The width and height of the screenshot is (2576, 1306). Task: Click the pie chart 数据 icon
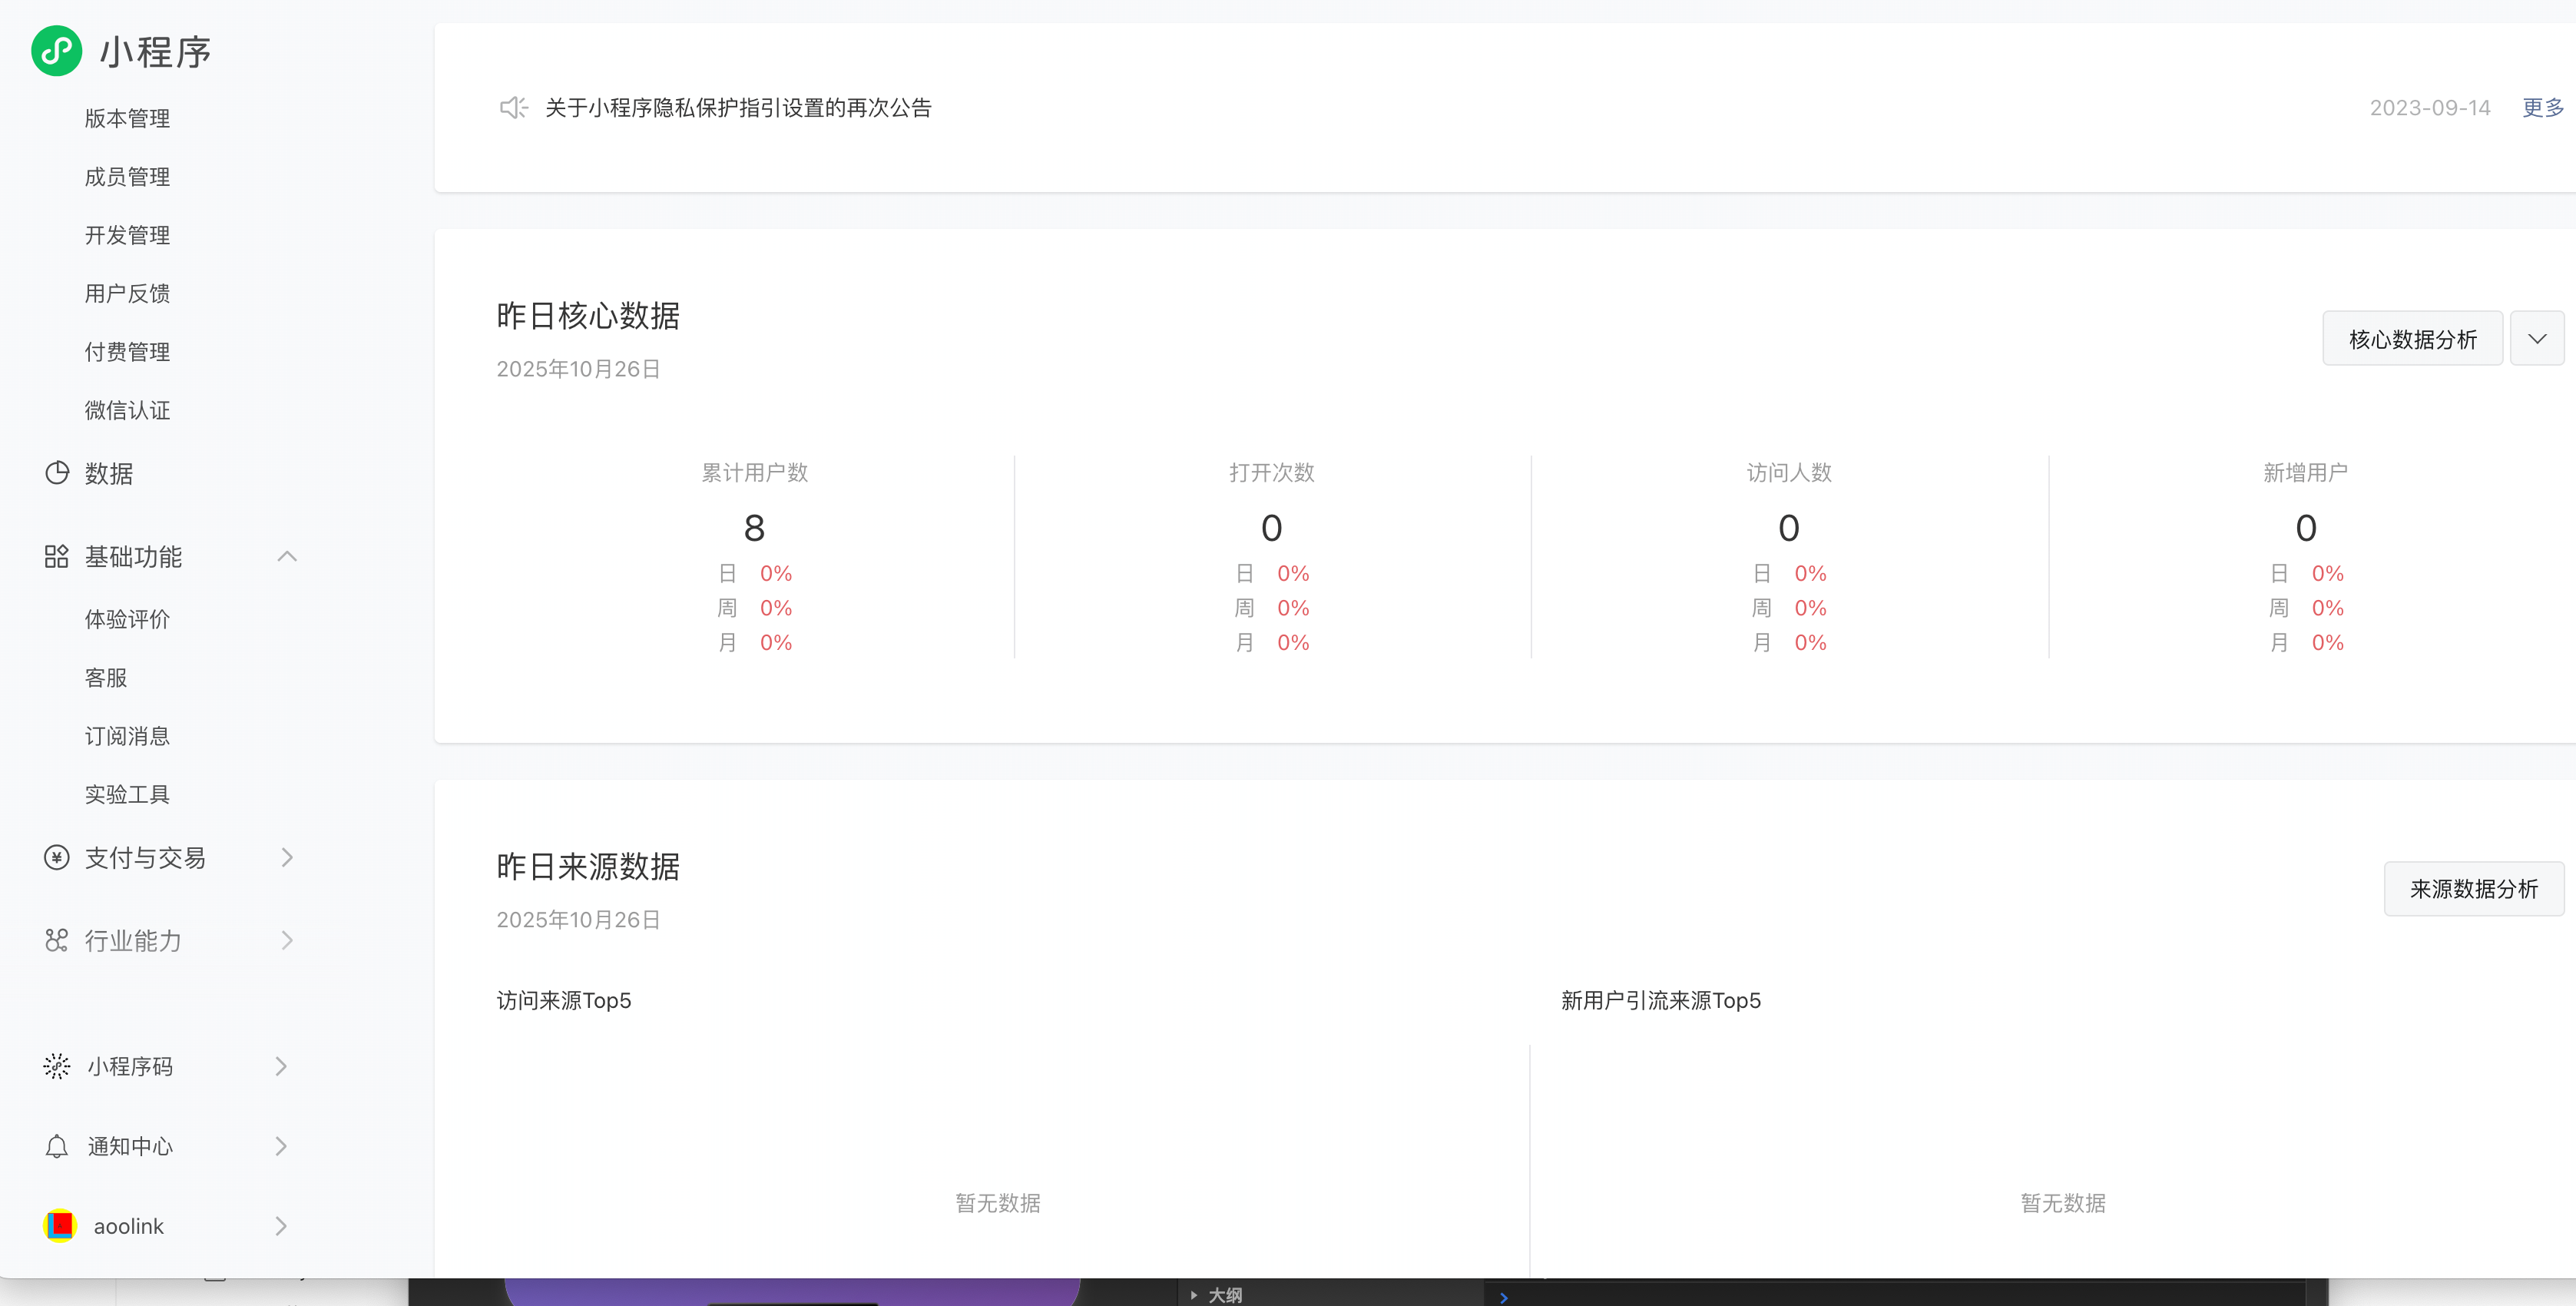(57, 473)
